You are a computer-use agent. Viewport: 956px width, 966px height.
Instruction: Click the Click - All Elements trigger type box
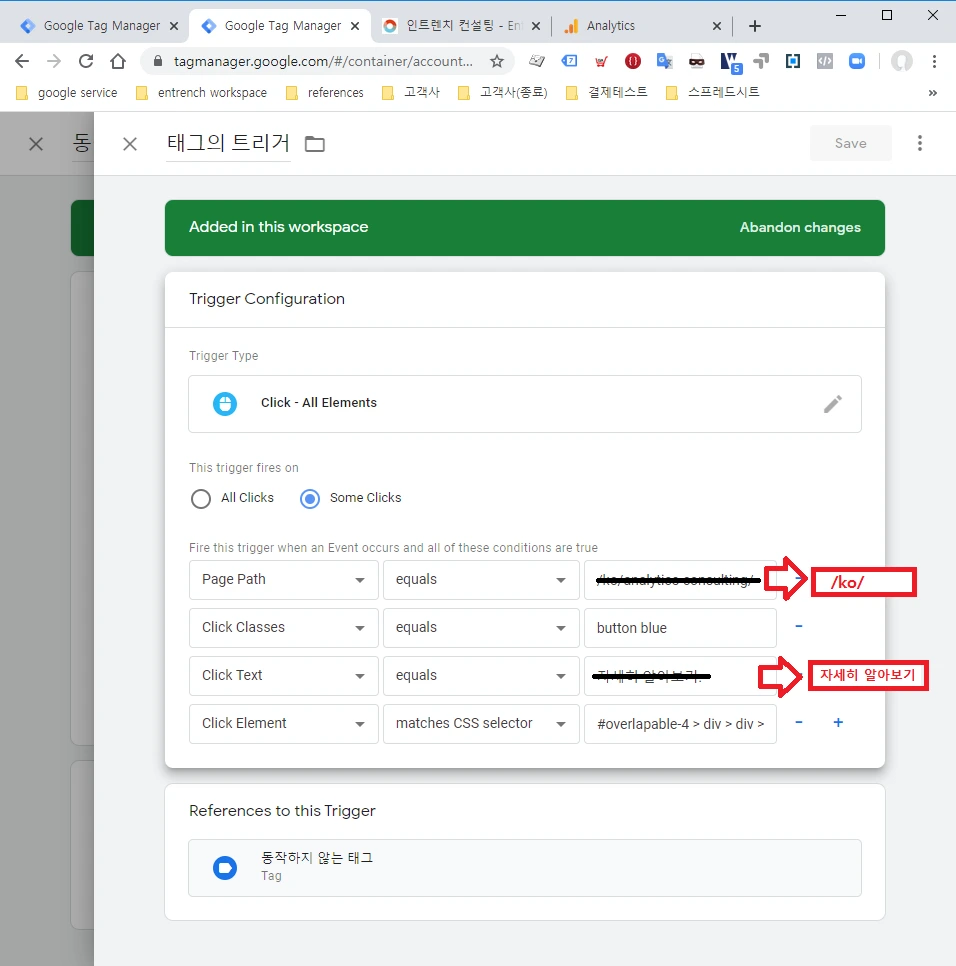click(x=525, y=404)
